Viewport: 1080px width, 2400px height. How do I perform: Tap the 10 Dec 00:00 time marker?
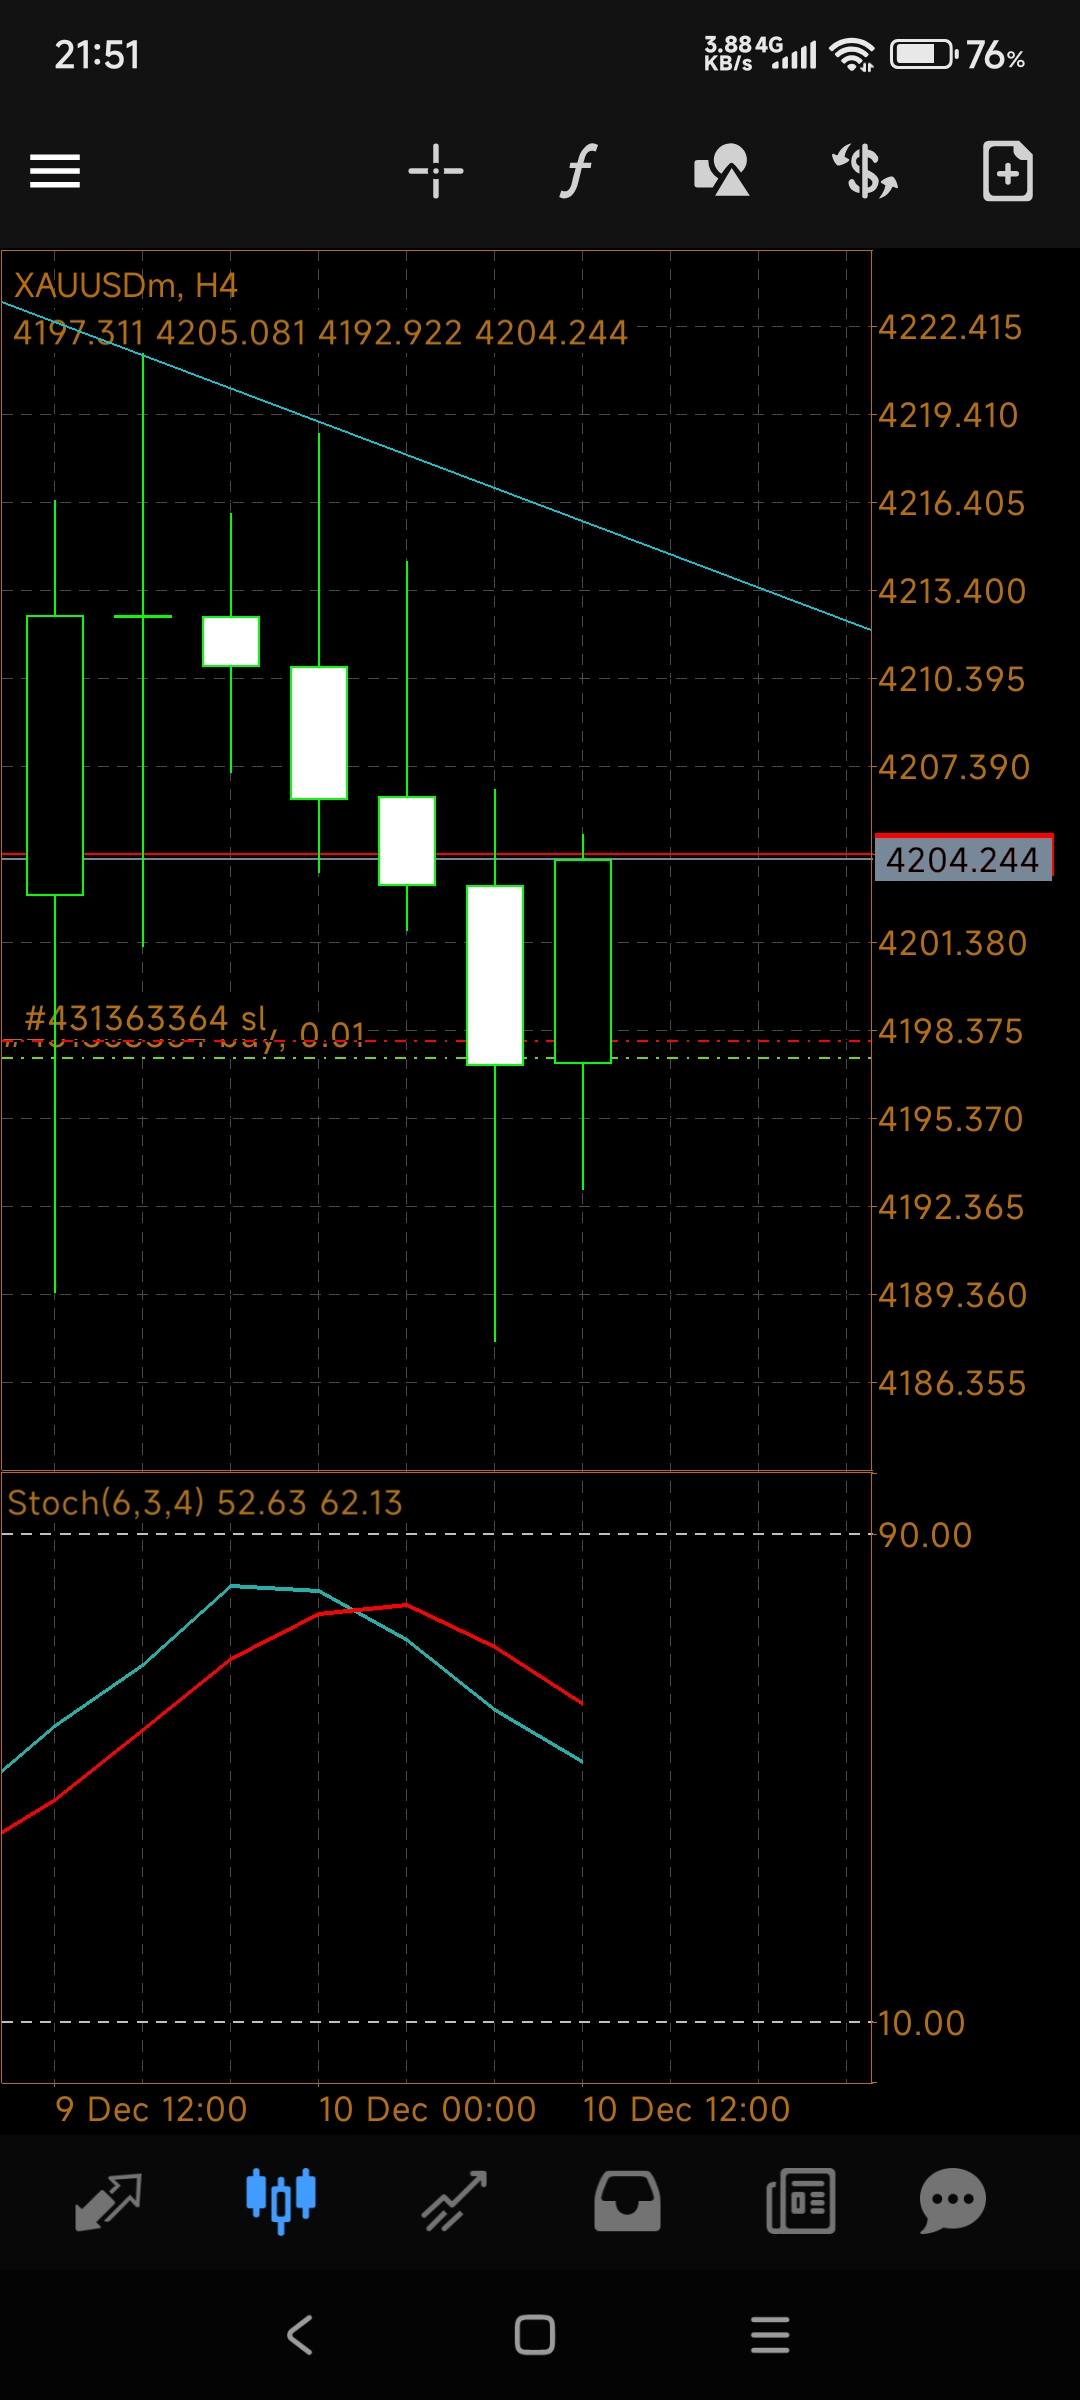pyautogui.click(x=427, y=2109)
